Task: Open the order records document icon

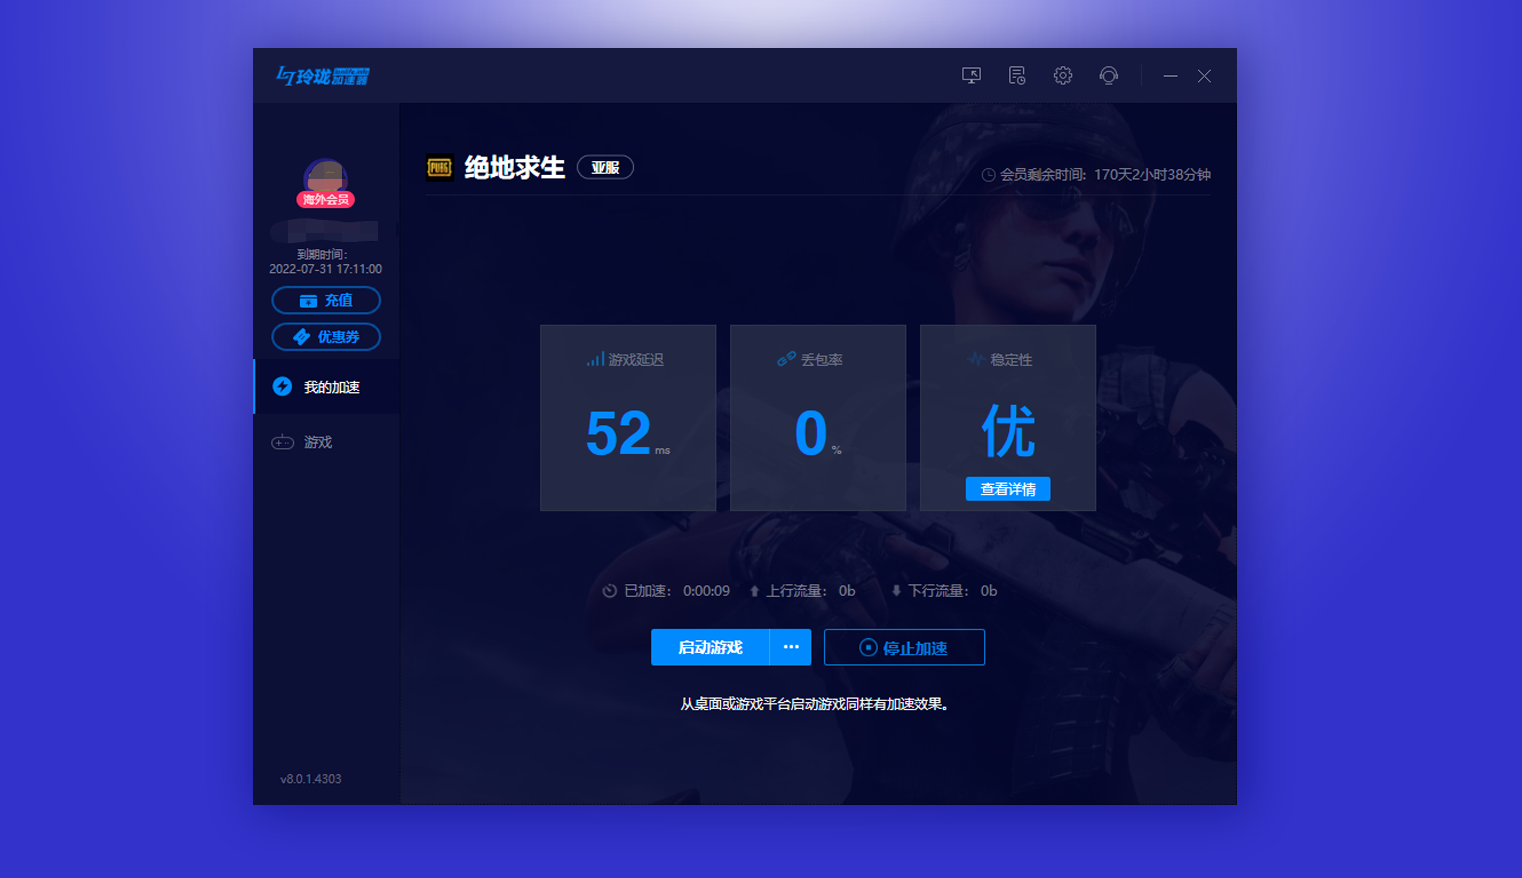Action: pyautogui.click(x=1017, y=76)
